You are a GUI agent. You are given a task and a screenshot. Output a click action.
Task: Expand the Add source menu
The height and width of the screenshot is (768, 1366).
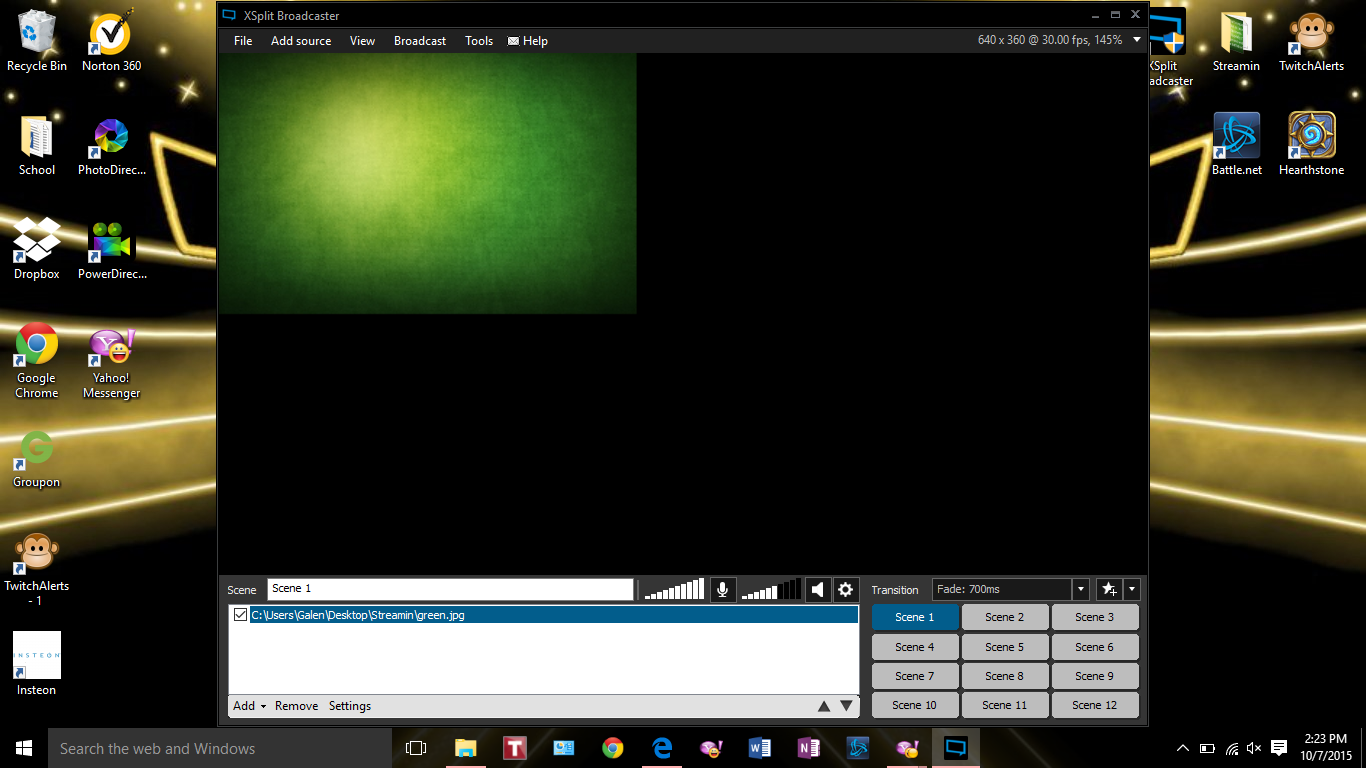(x=301, y=41)
